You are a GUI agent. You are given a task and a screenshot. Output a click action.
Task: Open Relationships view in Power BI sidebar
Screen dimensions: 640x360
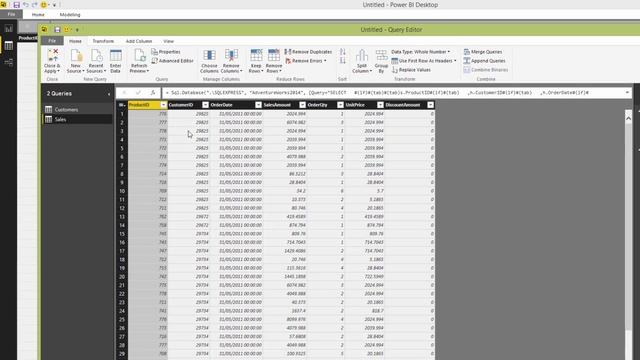tap(9, 62)
